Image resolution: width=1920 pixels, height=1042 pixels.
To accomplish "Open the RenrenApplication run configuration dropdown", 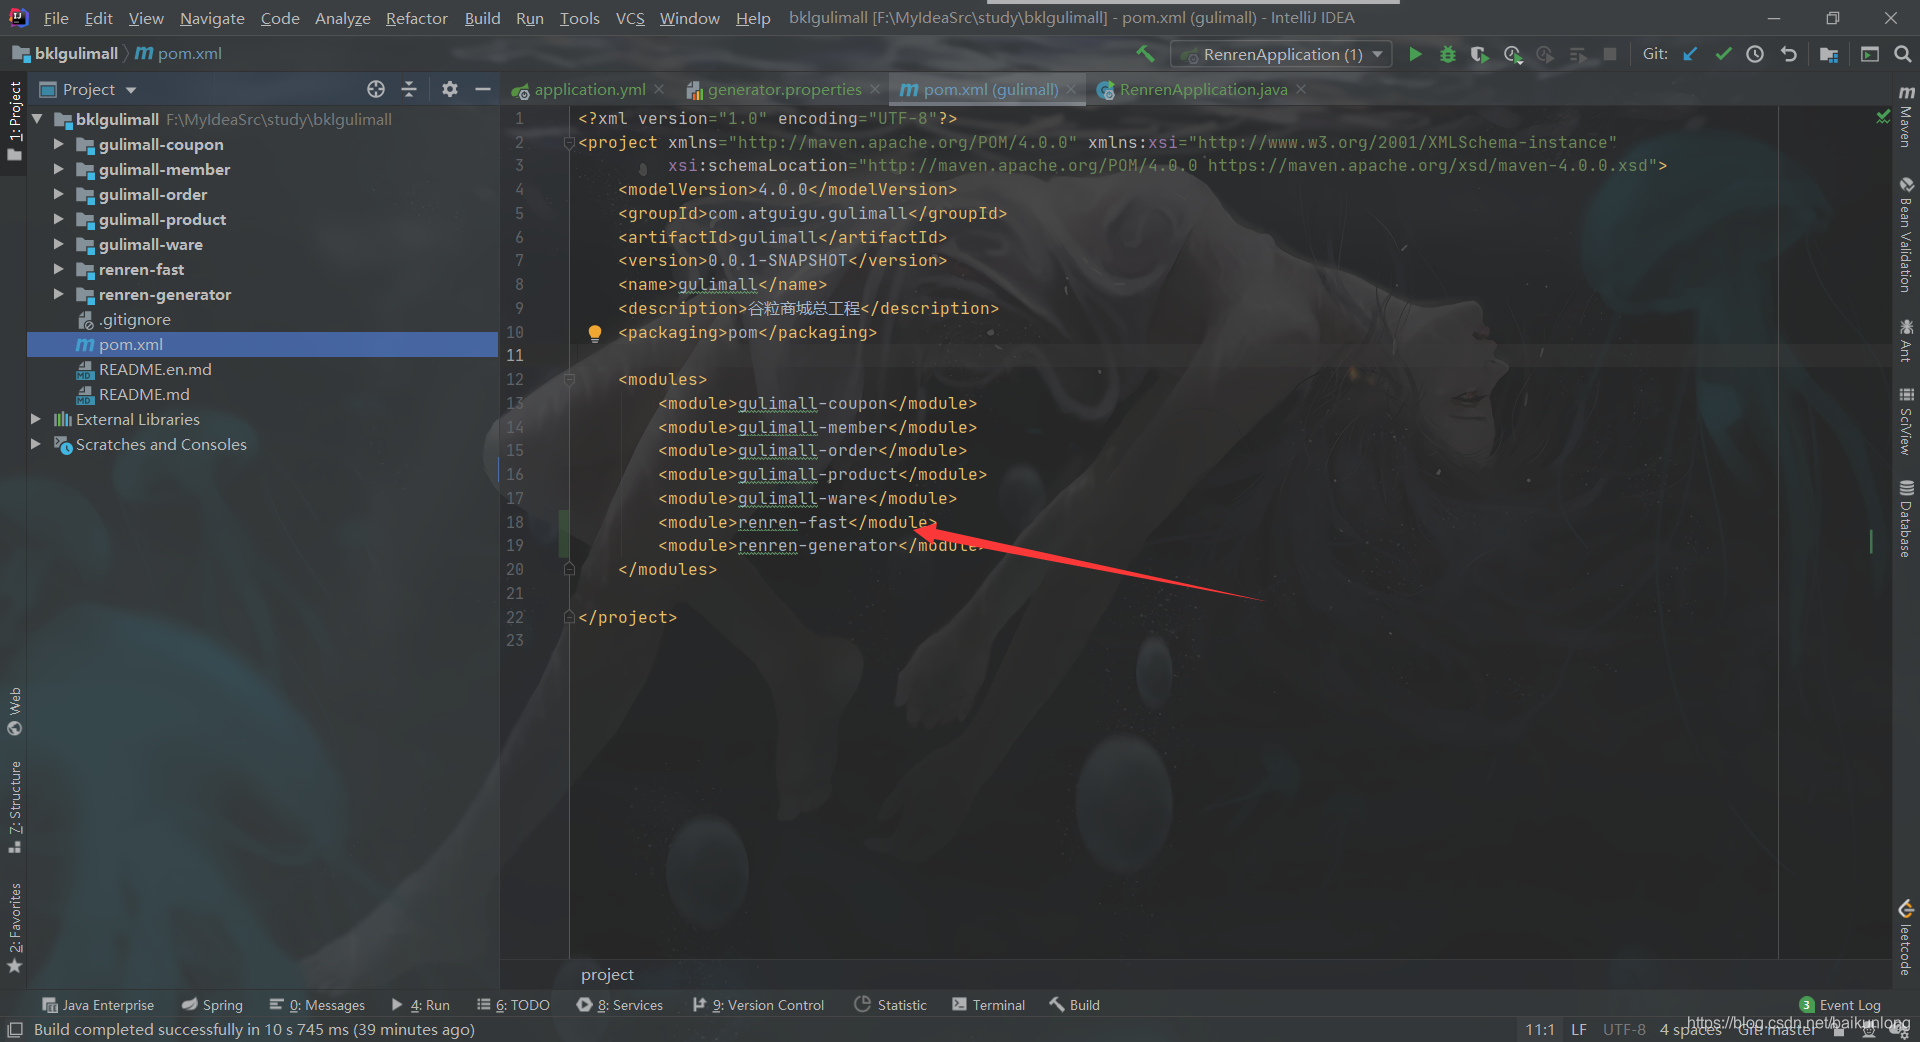I will point(1282,54).
